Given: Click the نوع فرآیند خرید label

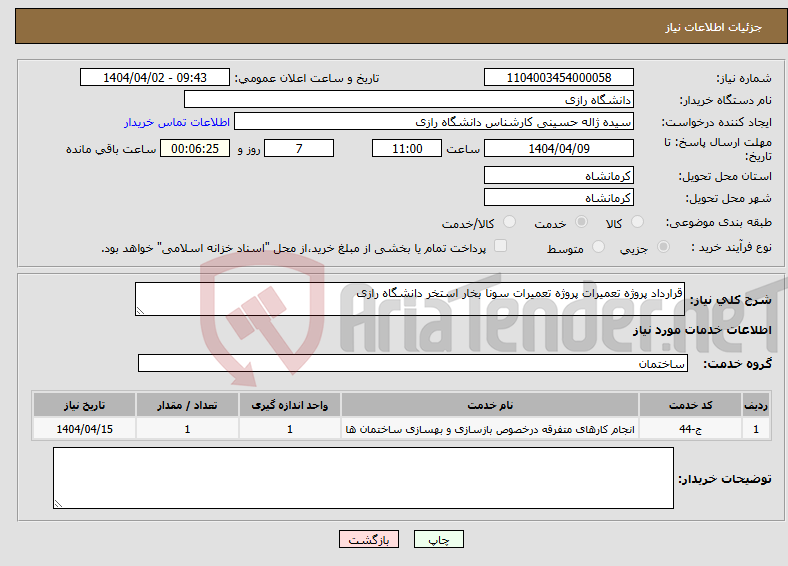Looking at the screenshot, I should 732,247.
